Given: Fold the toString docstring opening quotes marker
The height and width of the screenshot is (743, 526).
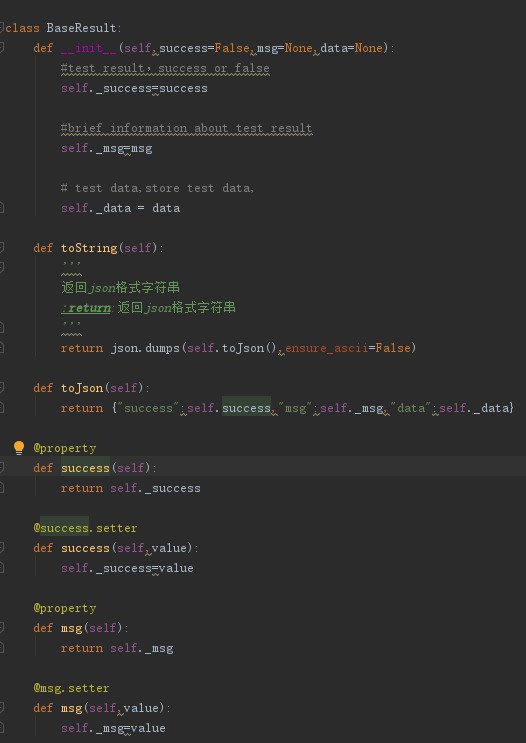Looking at the screenshot, I should 2,268.
